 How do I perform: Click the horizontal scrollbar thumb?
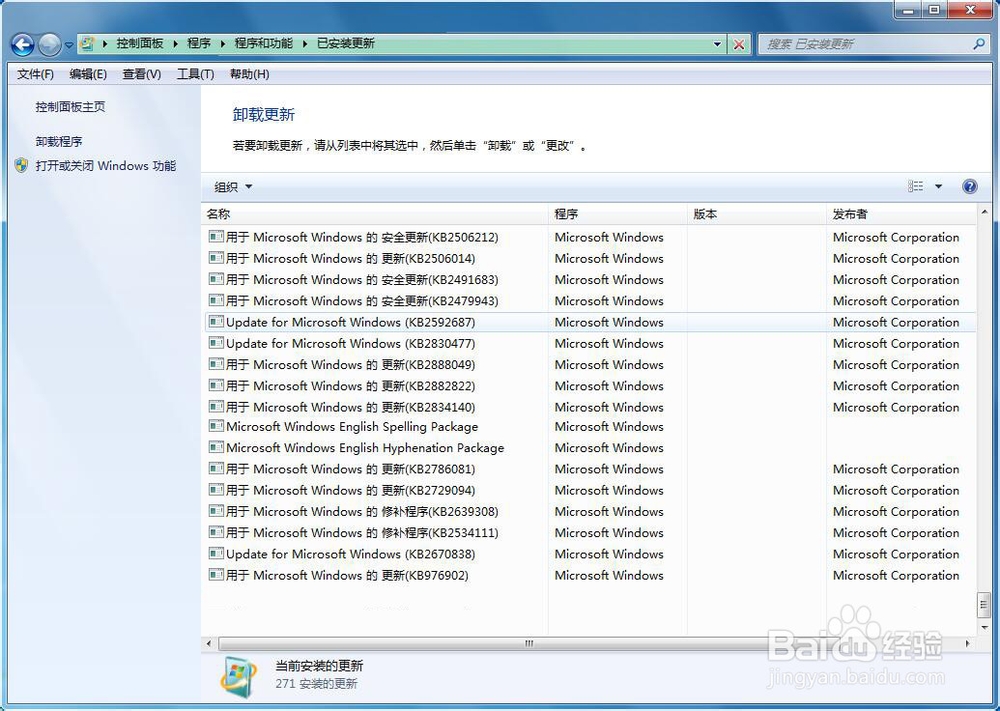(x=529, y=643)
